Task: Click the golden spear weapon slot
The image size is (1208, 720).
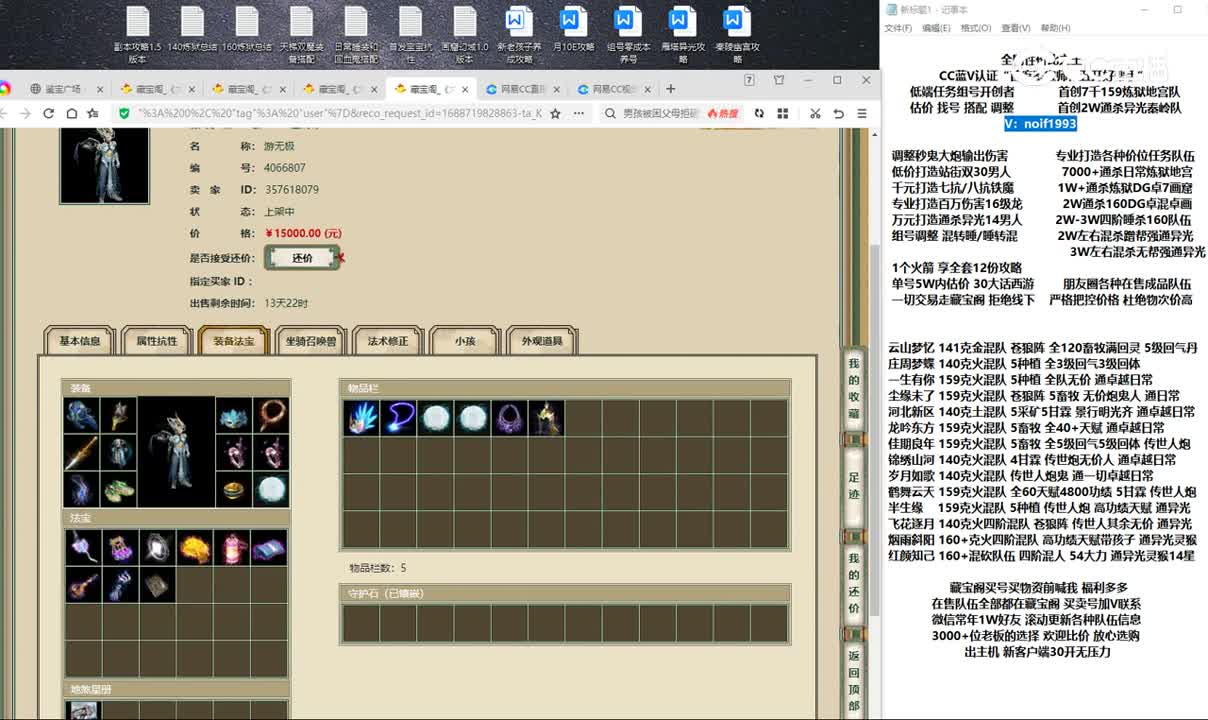Action: [x=82, y=453]
